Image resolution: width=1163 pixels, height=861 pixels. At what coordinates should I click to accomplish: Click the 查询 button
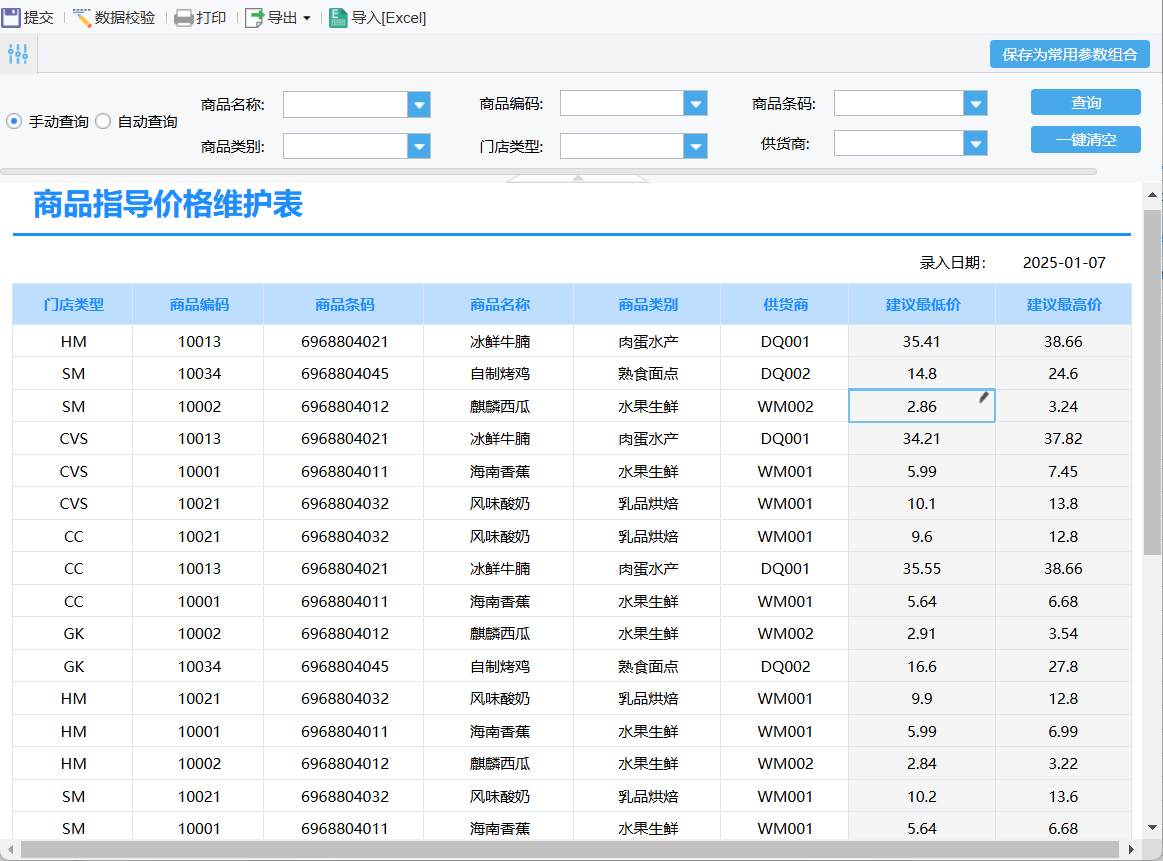click(x=1085, y=103)
